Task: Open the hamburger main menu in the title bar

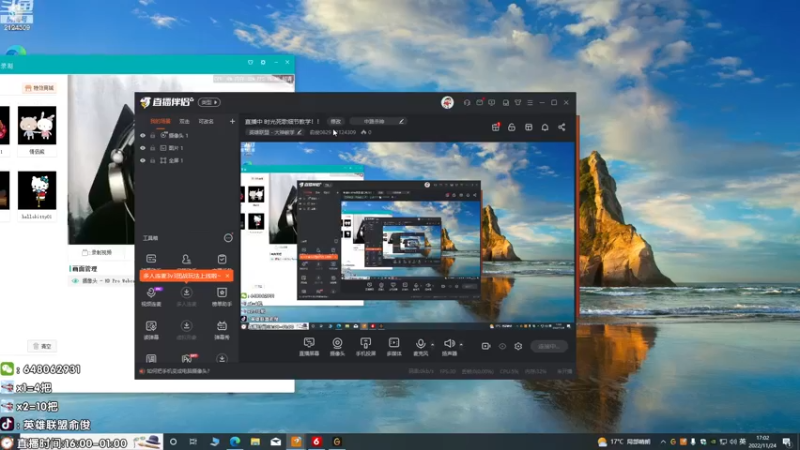Action: click(530, 103)
